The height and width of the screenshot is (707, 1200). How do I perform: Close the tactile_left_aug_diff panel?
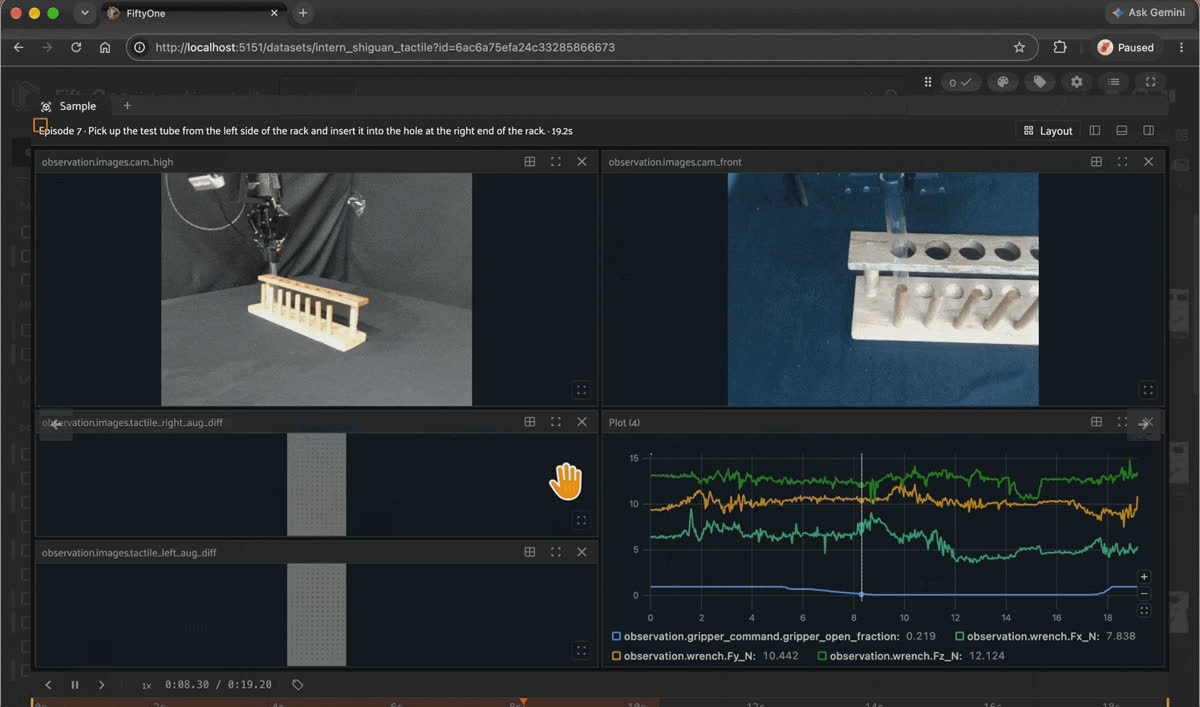click(582, 552)
